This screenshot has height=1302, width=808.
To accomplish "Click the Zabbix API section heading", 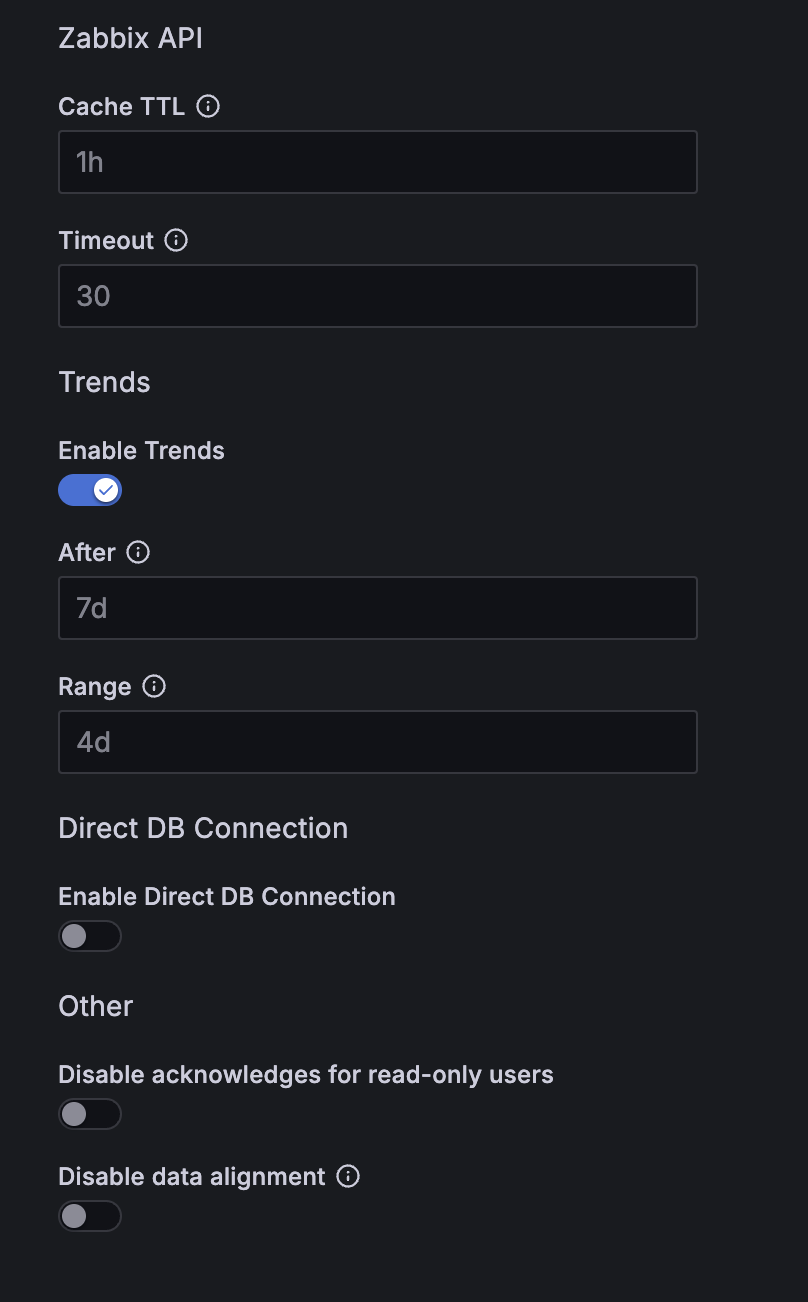I will pos(131,38).
